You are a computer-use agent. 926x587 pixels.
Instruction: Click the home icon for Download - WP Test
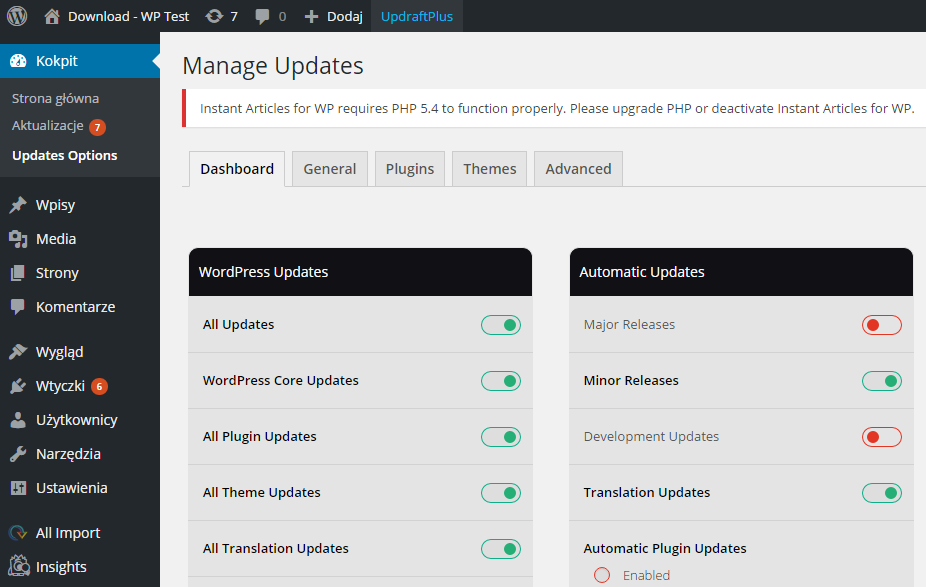click(52, 16)
